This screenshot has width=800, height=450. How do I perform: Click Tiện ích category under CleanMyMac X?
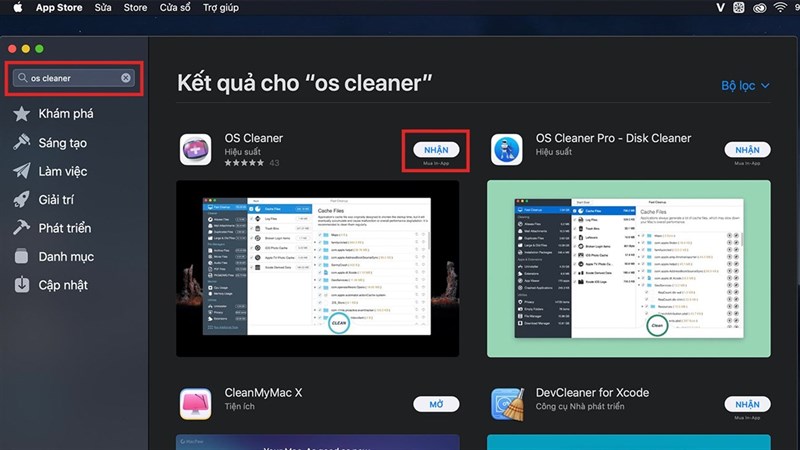point(239,406)
